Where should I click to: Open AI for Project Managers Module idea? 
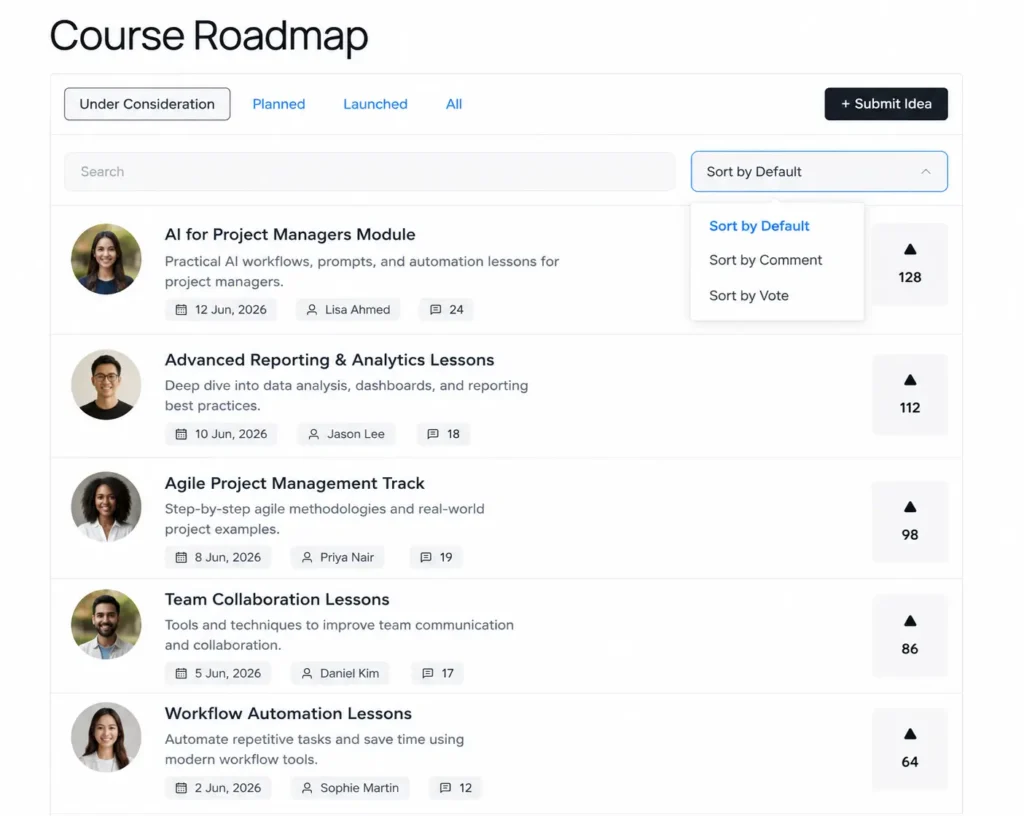coord(290,234)
